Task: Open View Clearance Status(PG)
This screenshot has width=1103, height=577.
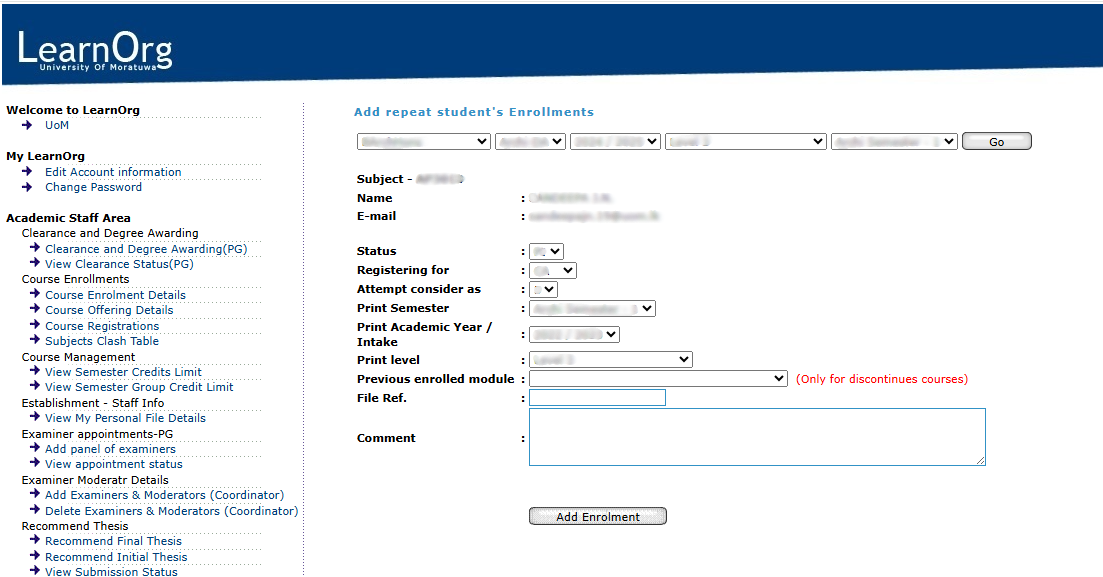Action: pos(119,264)
